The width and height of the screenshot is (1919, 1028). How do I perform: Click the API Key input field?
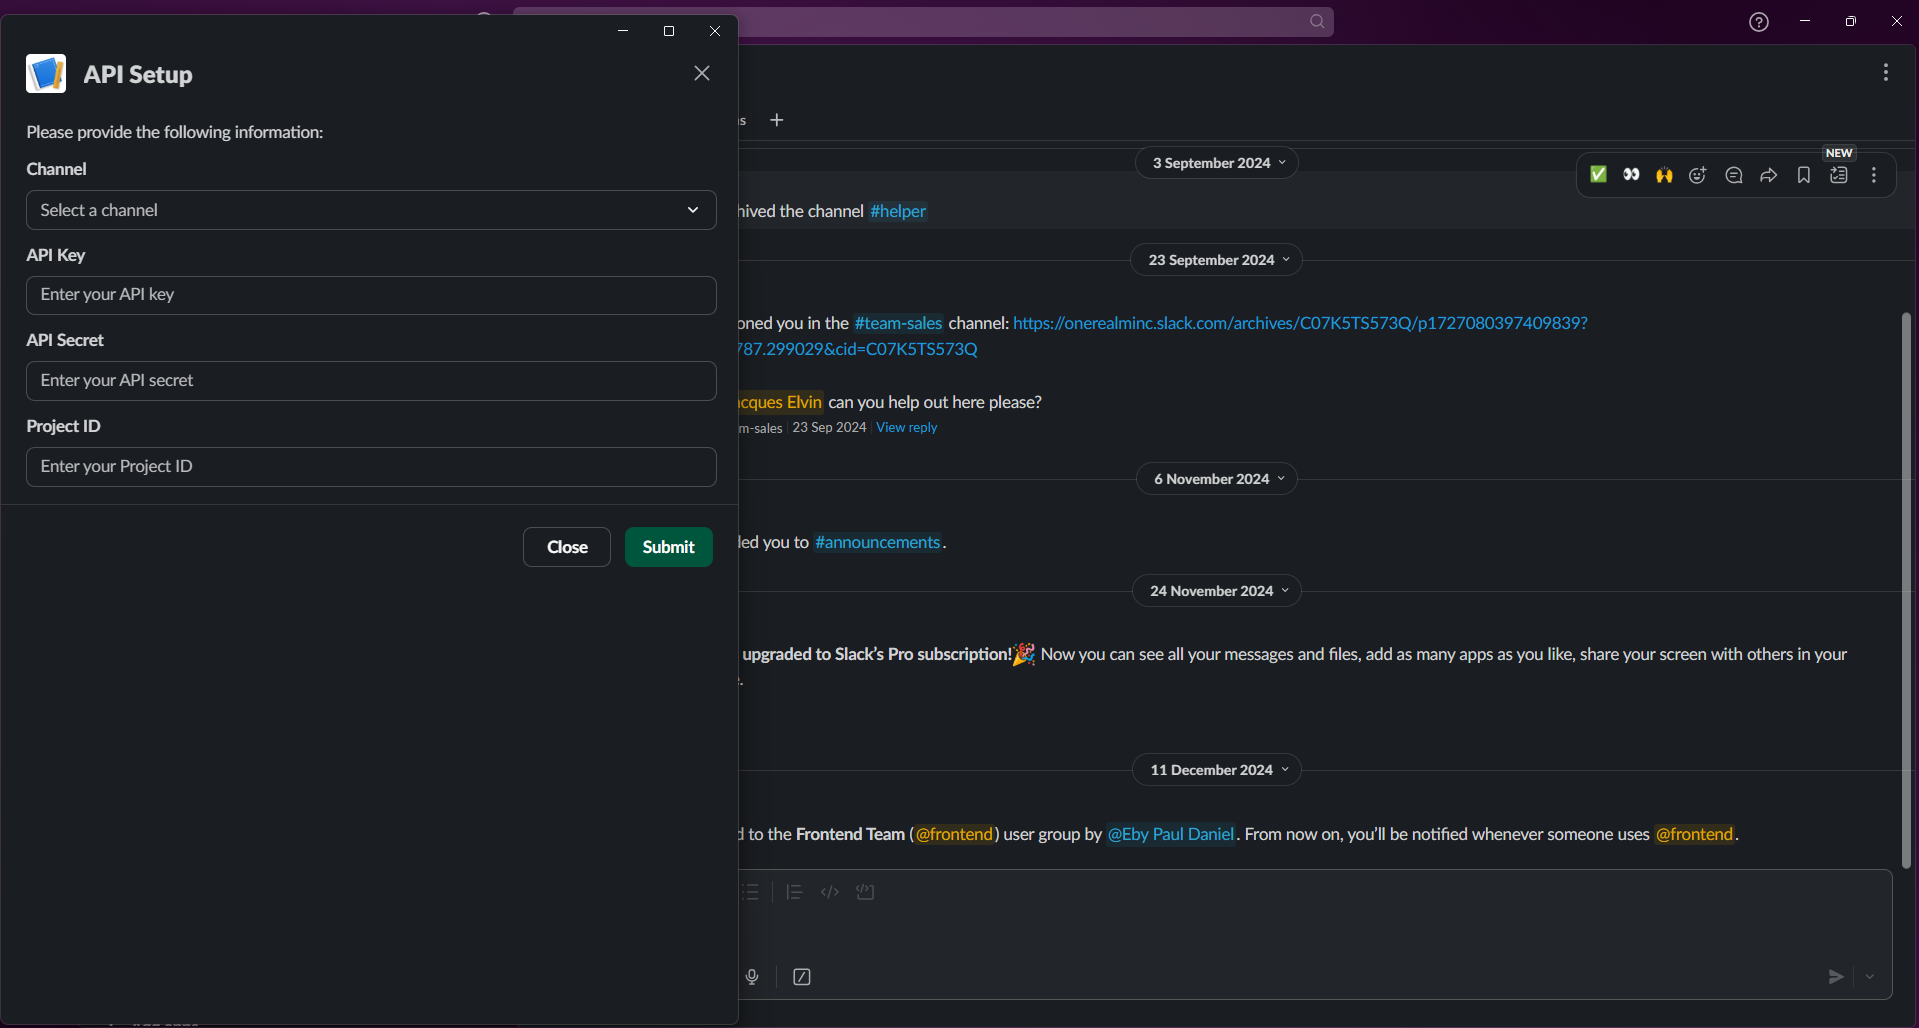click(371, 295)
